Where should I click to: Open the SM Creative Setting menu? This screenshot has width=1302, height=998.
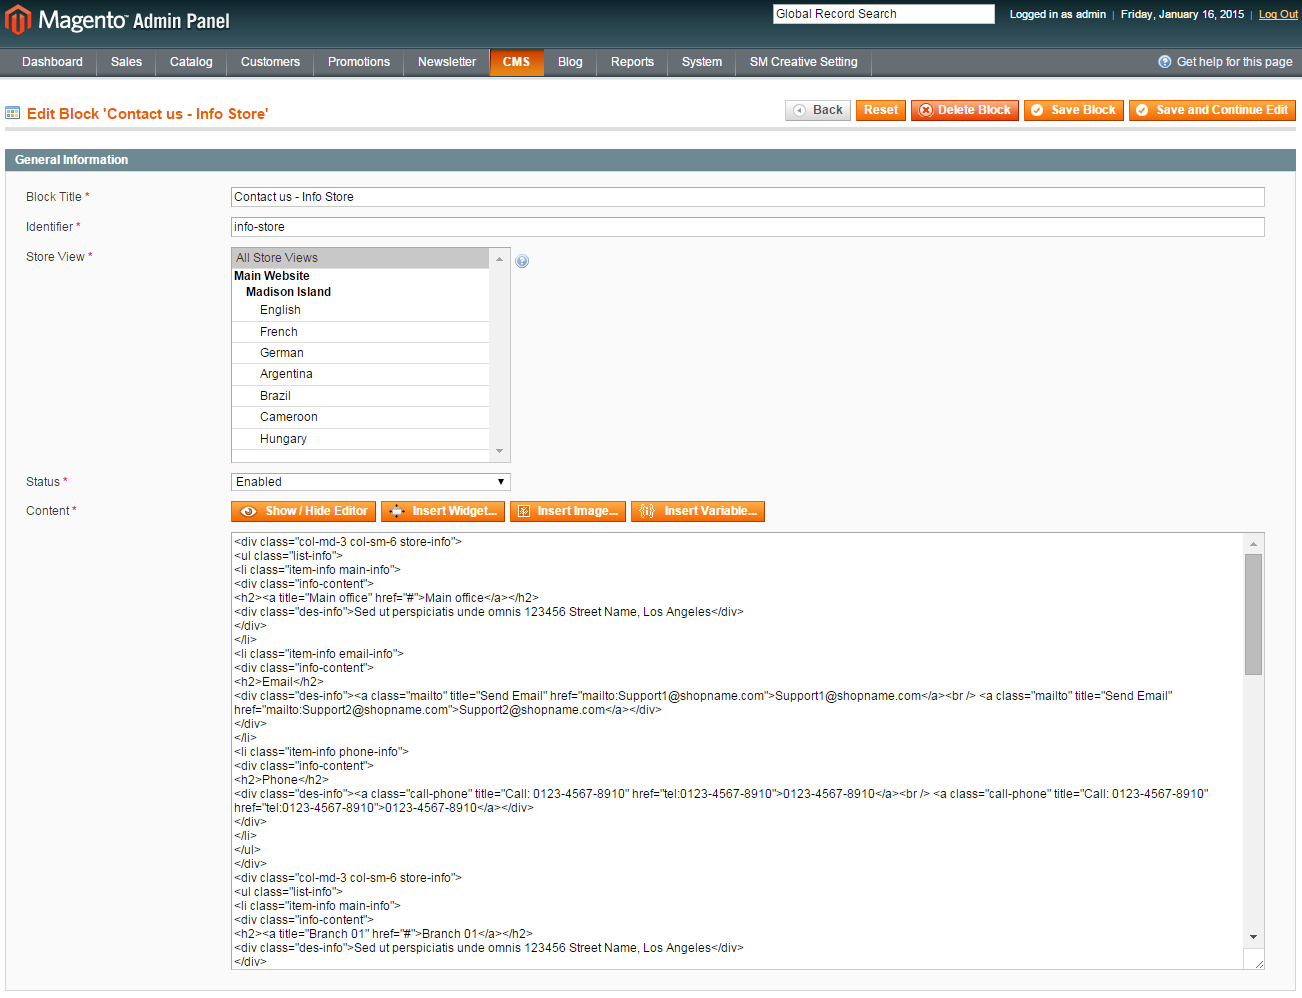[804, 62]
